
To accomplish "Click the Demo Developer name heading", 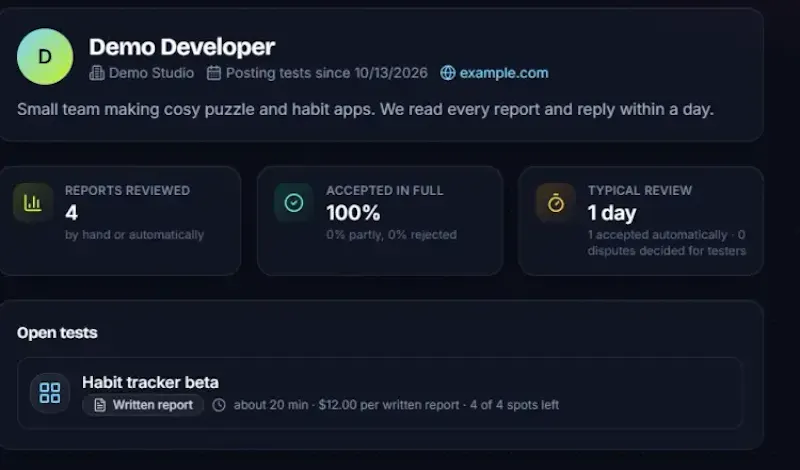I will click(x=182, y=47).
